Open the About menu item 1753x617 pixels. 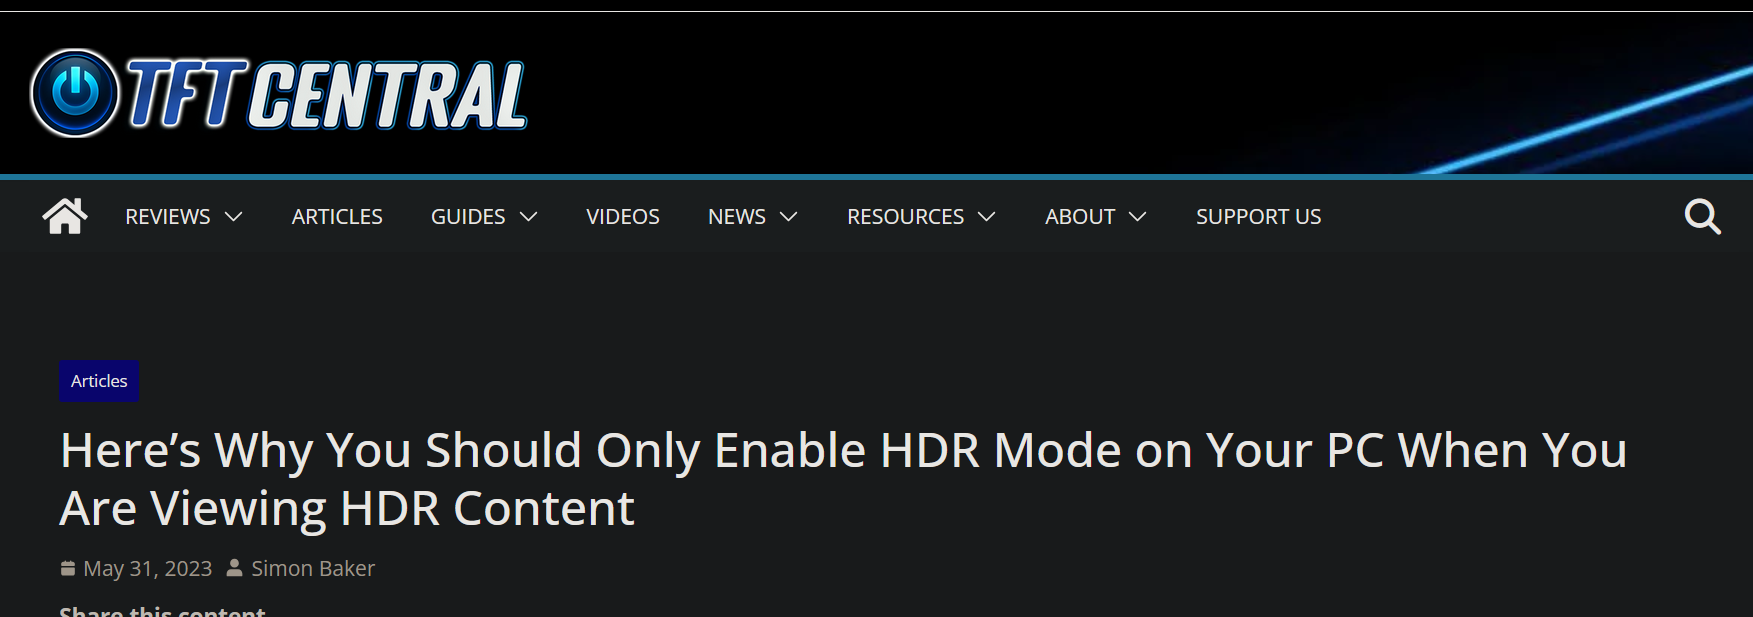click(1080, 217)
